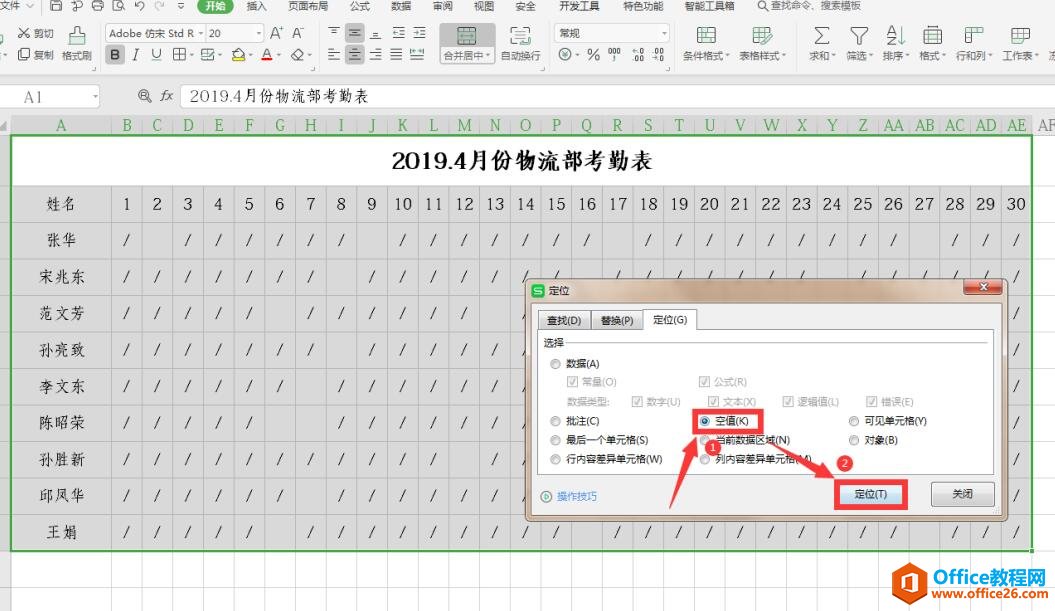This screenshot has width=1055, height=611.
Task: Toggle the 公式(R) checkbox
Action: (x=704, y=382)
